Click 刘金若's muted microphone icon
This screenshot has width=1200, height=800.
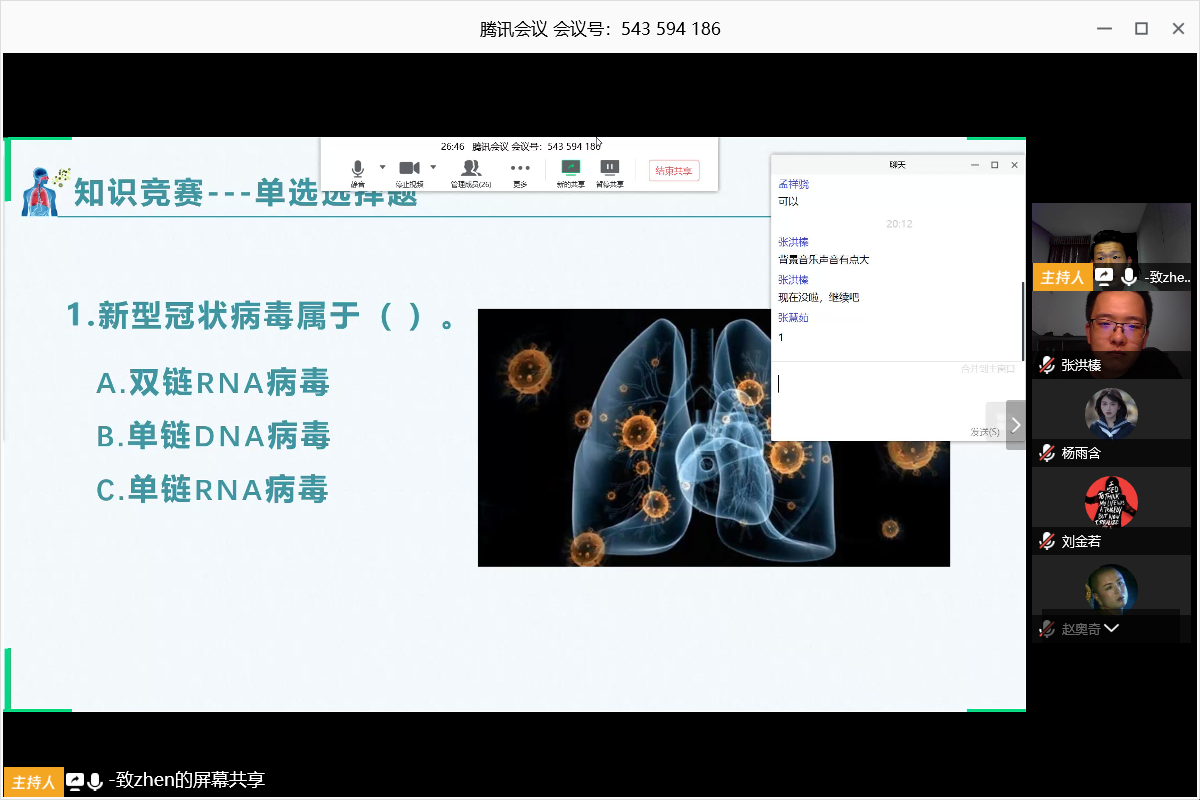(x=1047, y=541)
